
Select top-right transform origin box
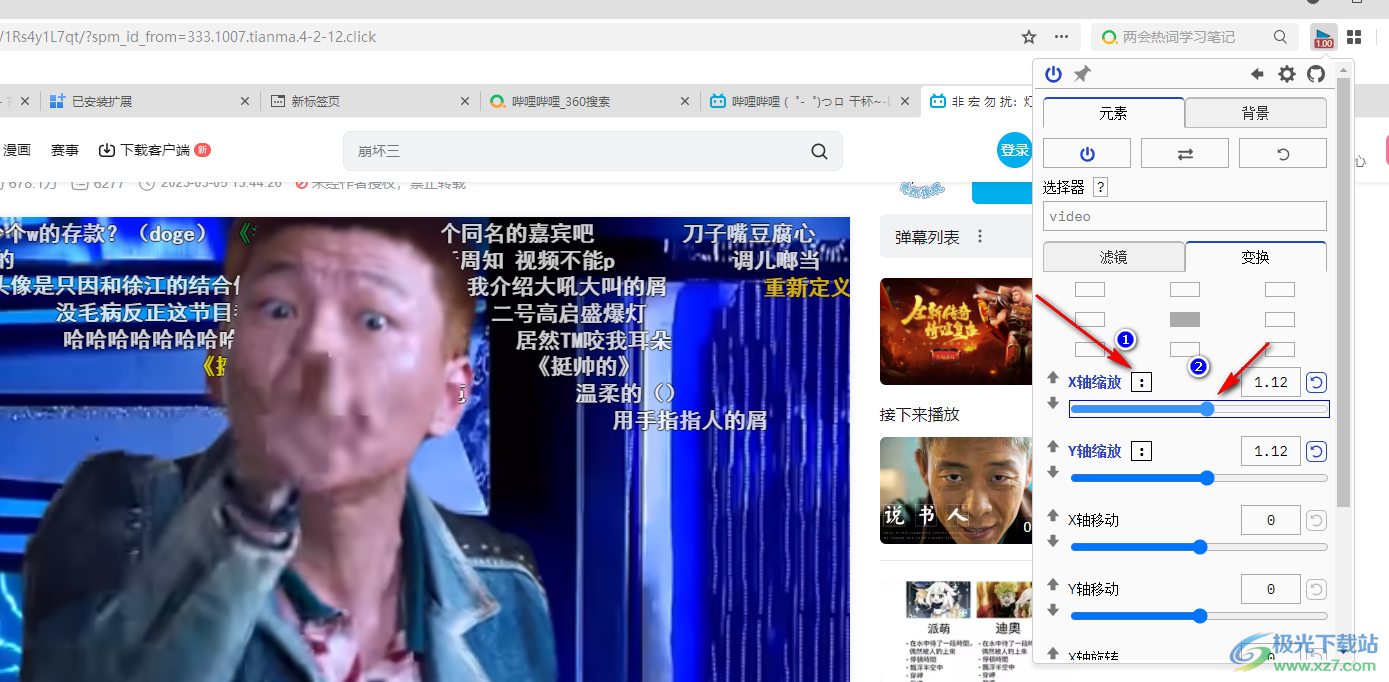[x=1280, y=290]
